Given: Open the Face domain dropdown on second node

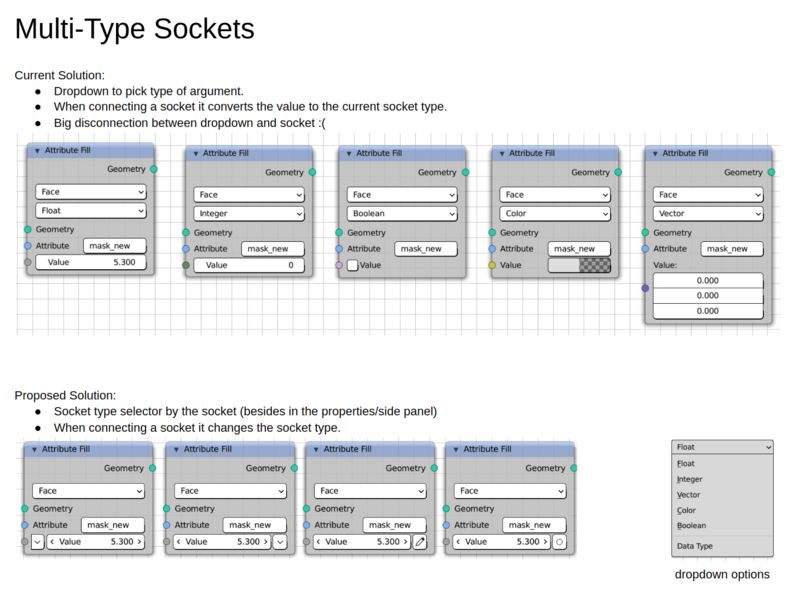Looking at the screenshot, I should pyautogui.click(x=248, y=193).
